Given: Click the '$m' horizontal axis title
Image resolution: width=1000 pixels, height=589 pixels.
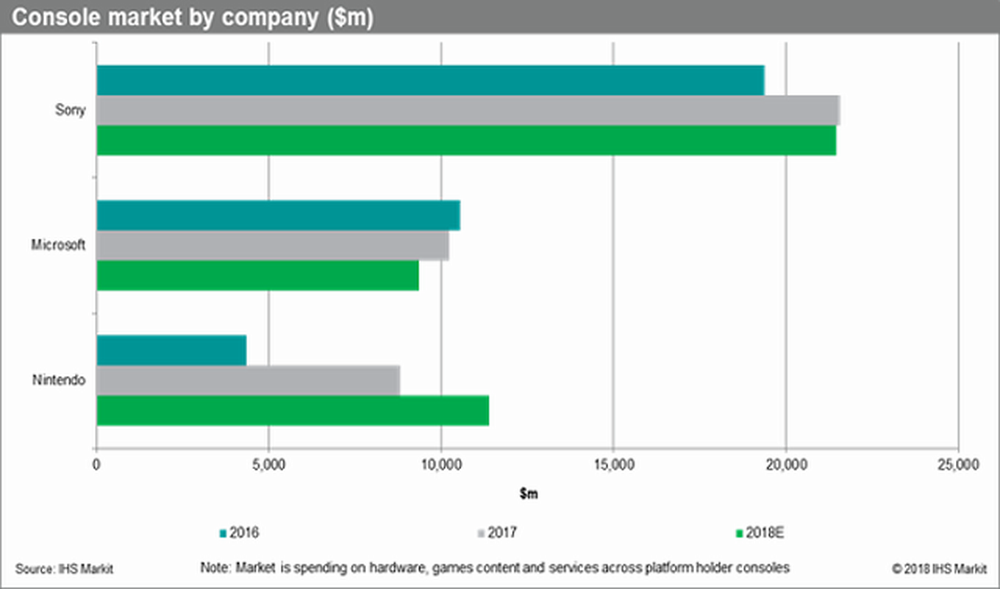Looking at the screenshot, I should [528, 494].
